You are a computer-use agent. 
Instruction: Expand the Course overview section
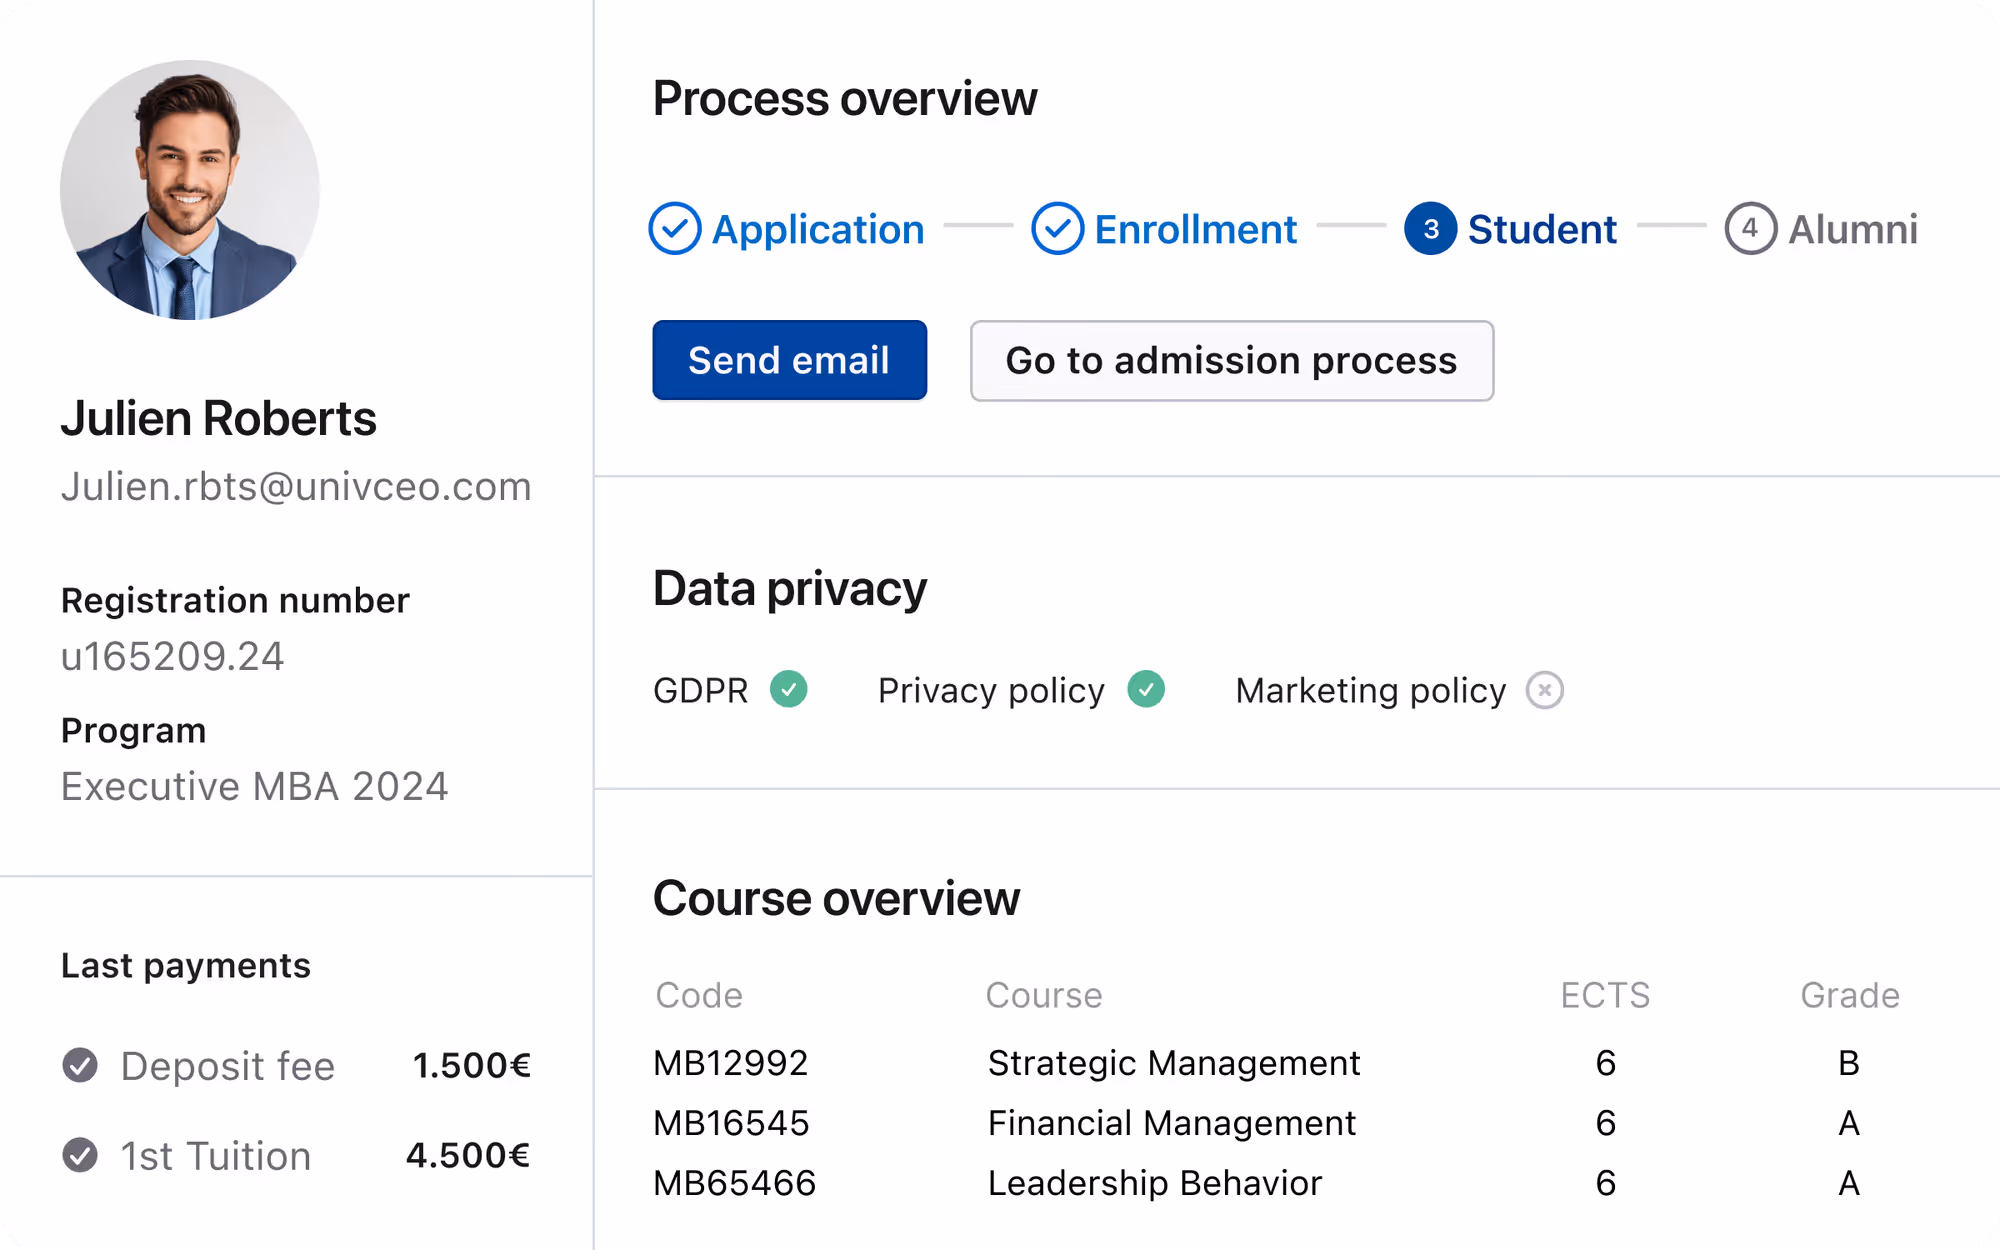click(x=836, y=898)
